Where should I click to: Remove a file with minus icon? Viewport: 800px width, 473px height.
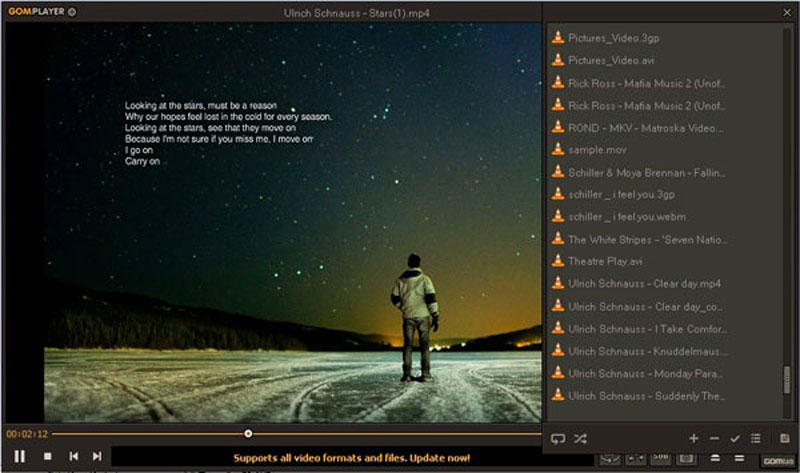pos(714,438)
